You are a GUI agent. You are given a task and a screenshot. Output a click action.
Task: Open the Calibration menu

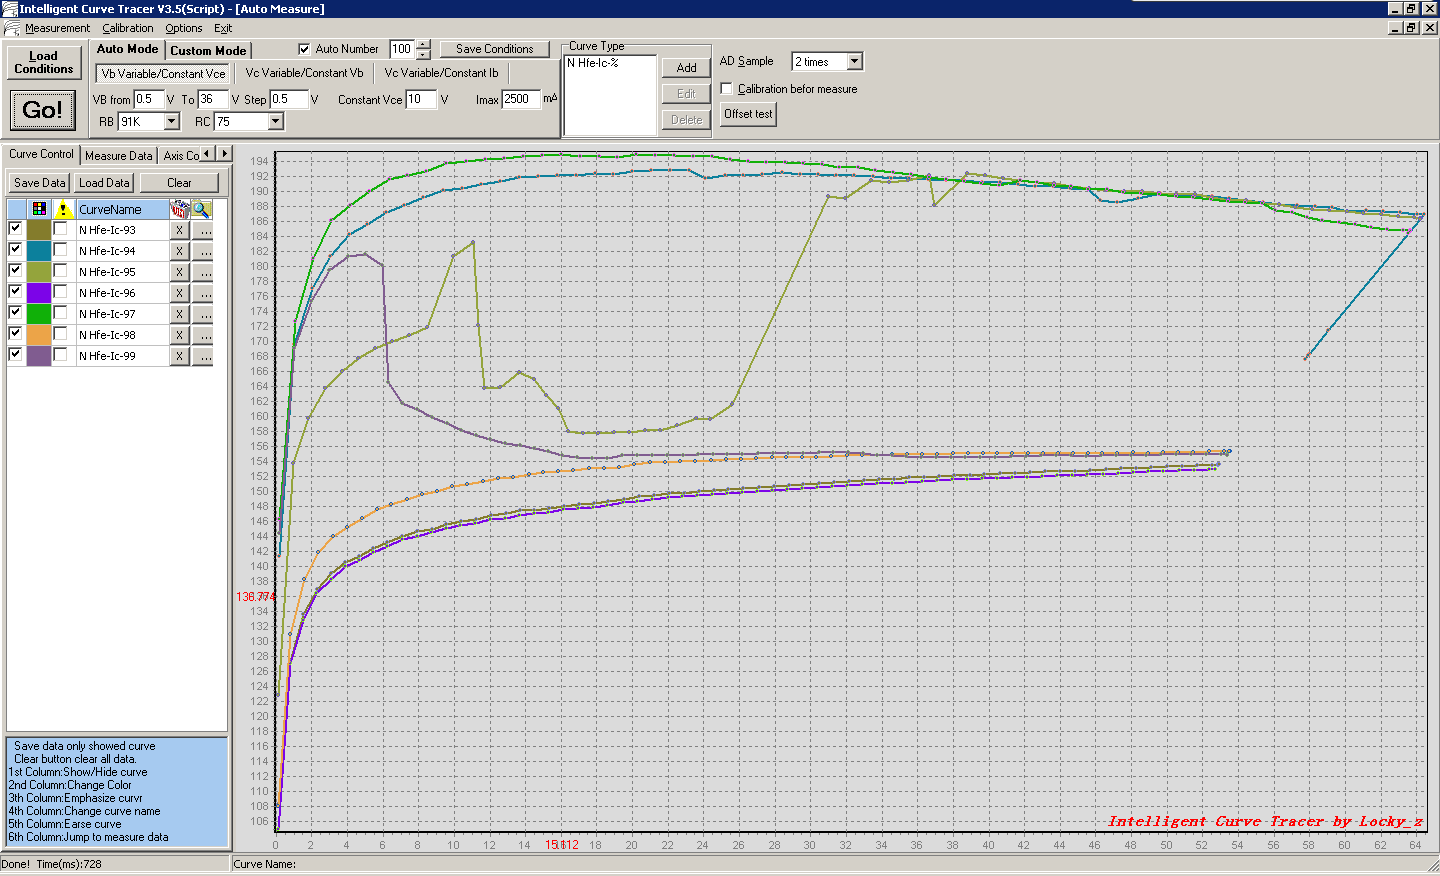tap(128, 28)
